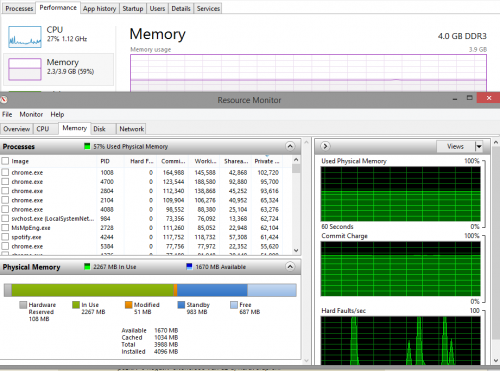Open the Task Manager App history tab
Viewport: 500px width, 371px height.
[99, 9]
